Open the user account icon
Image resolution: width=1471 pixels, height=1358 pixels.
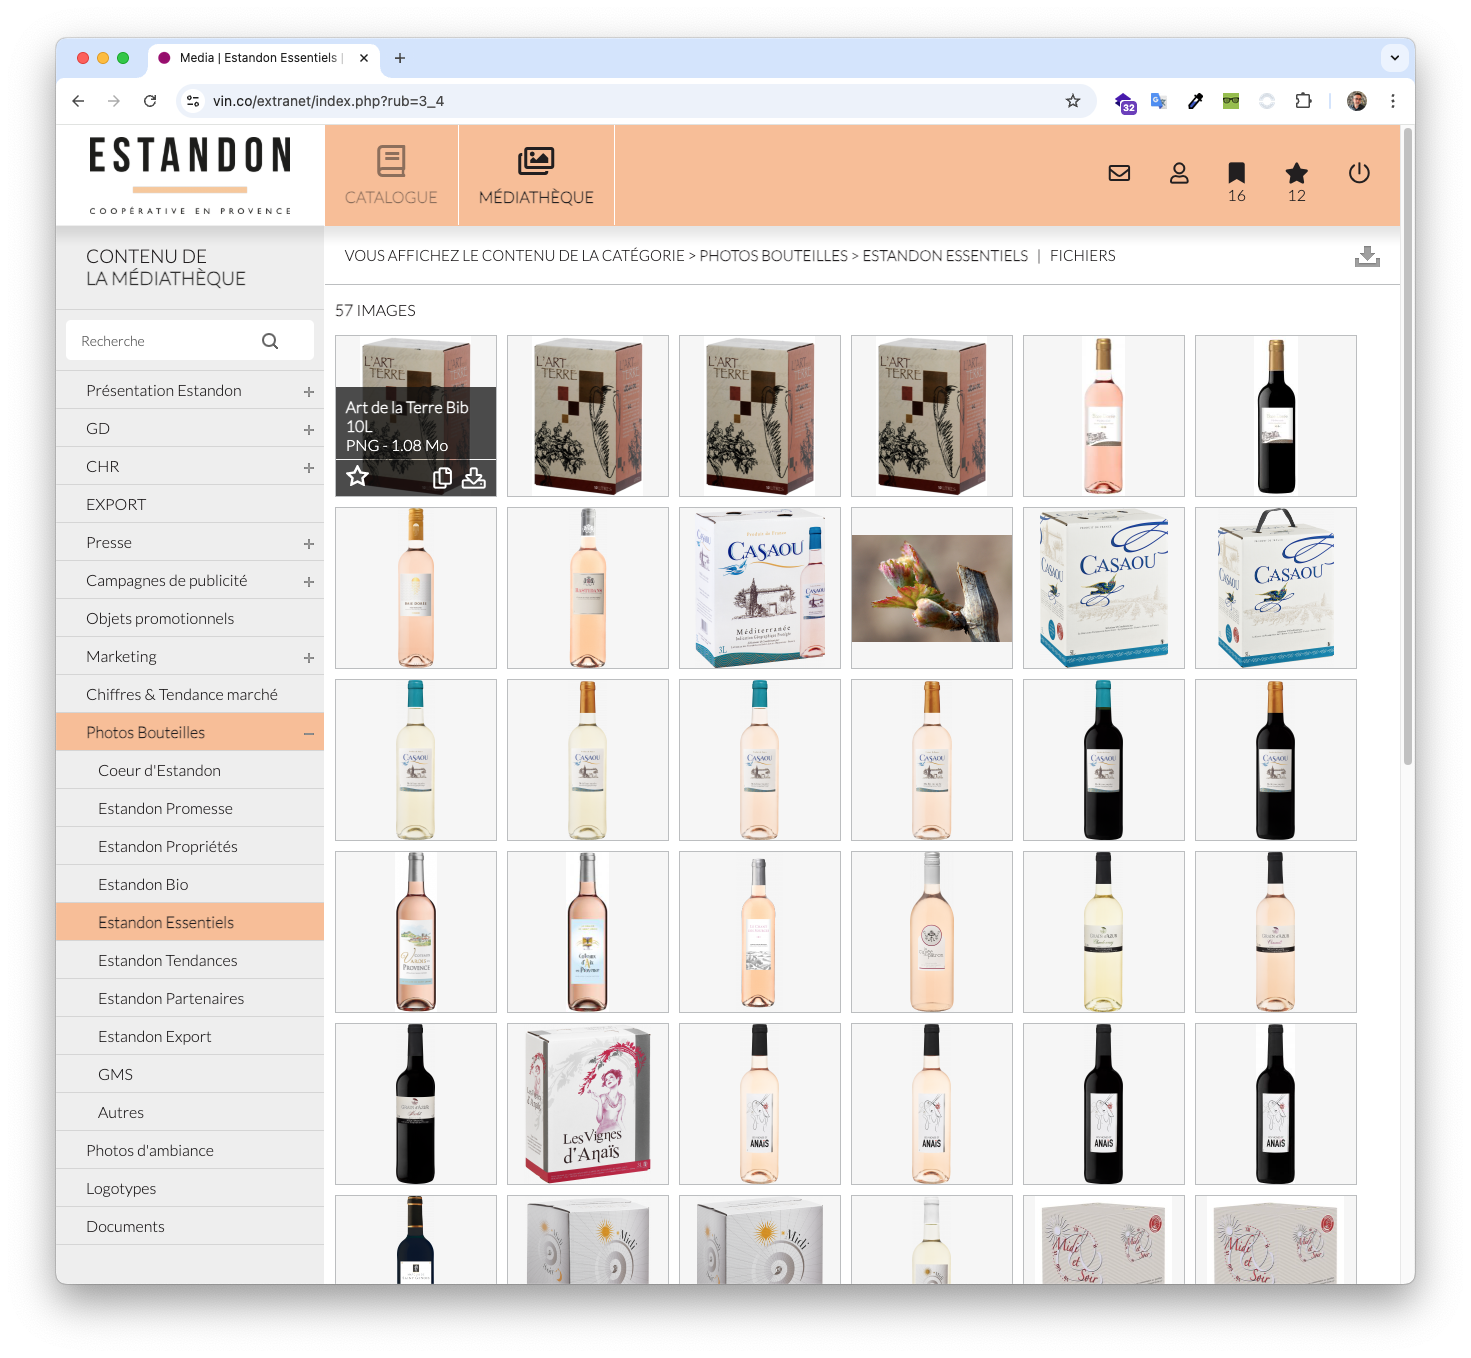coord(1179,173)
